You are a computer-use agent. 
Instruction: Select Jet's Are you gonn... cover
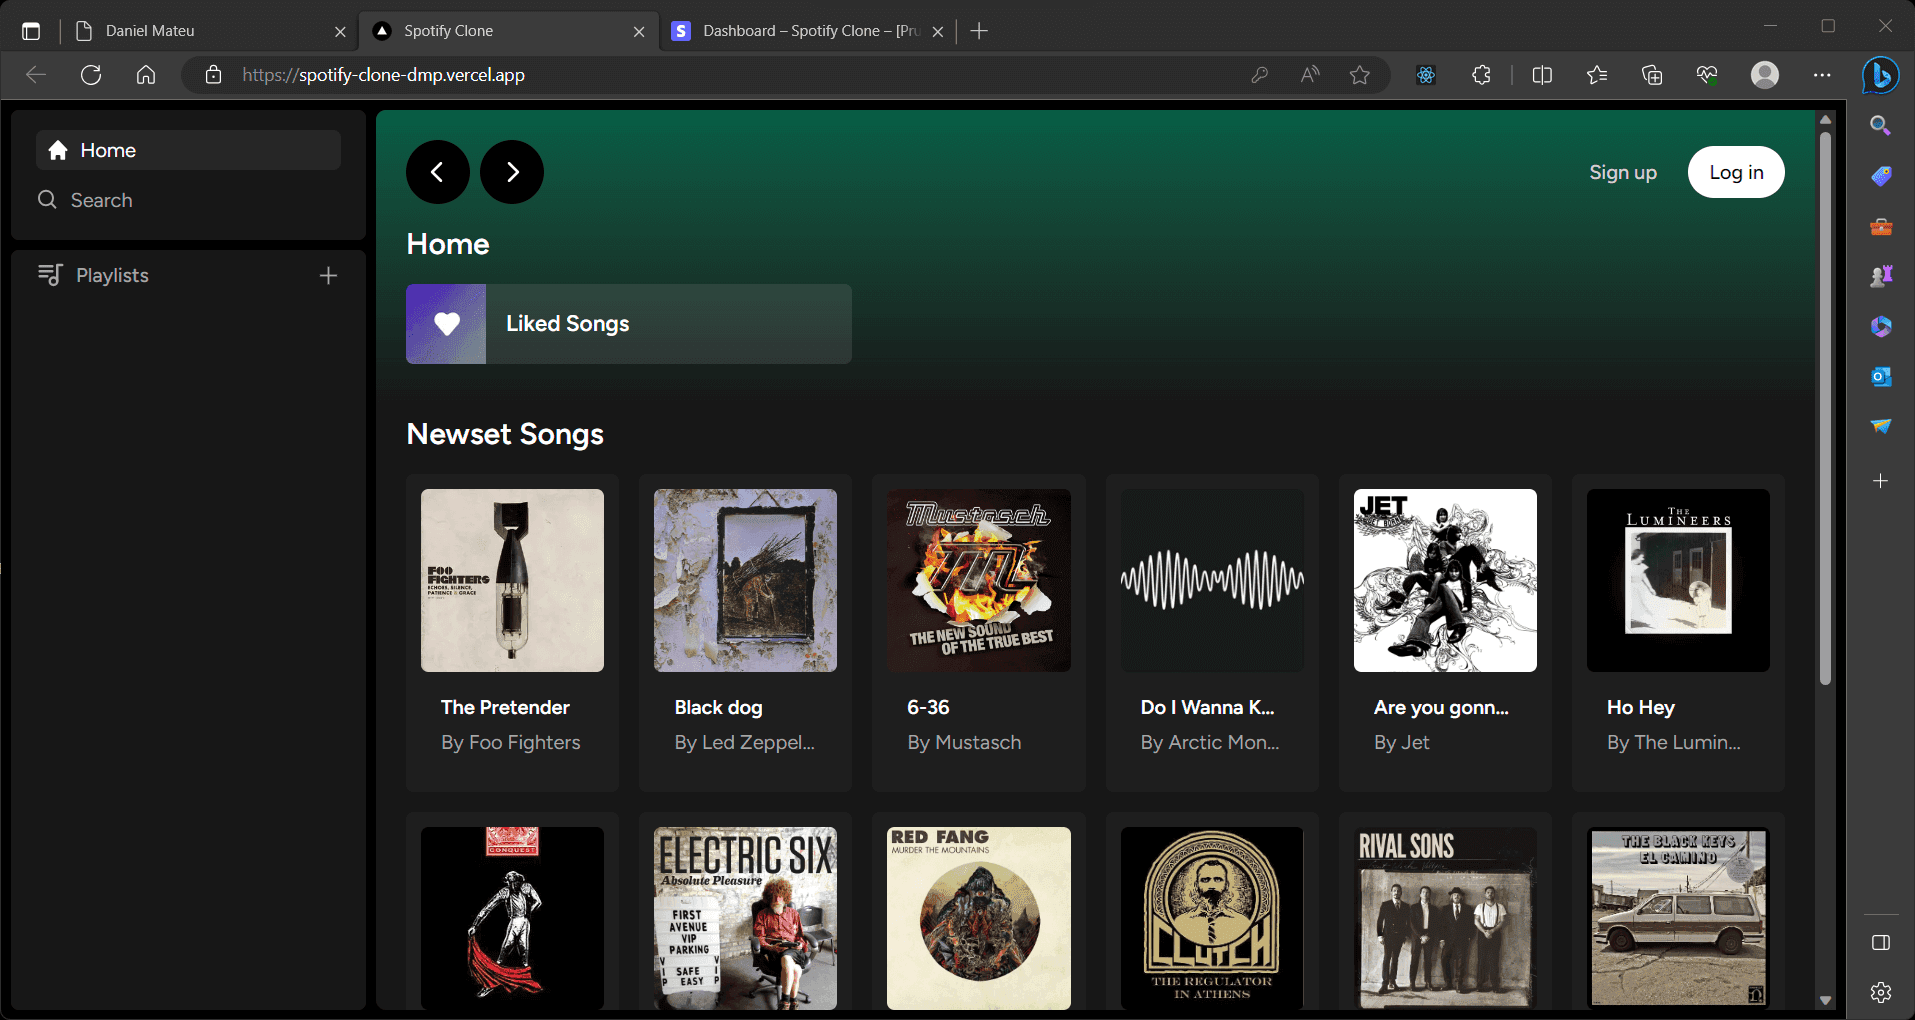(x=1445, y=580)
